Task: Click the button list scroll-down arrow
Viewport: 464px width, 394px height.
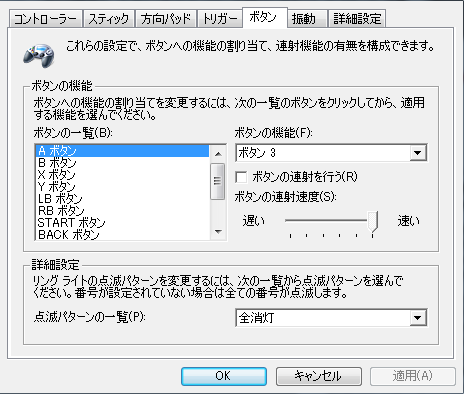Action: click(218, 232)
